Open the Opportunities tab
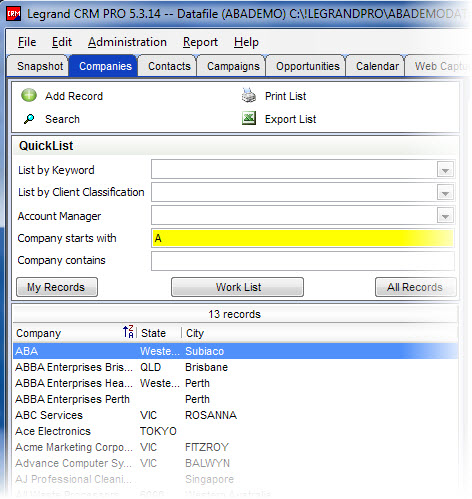The image size is (472, 499). point(307,66)
